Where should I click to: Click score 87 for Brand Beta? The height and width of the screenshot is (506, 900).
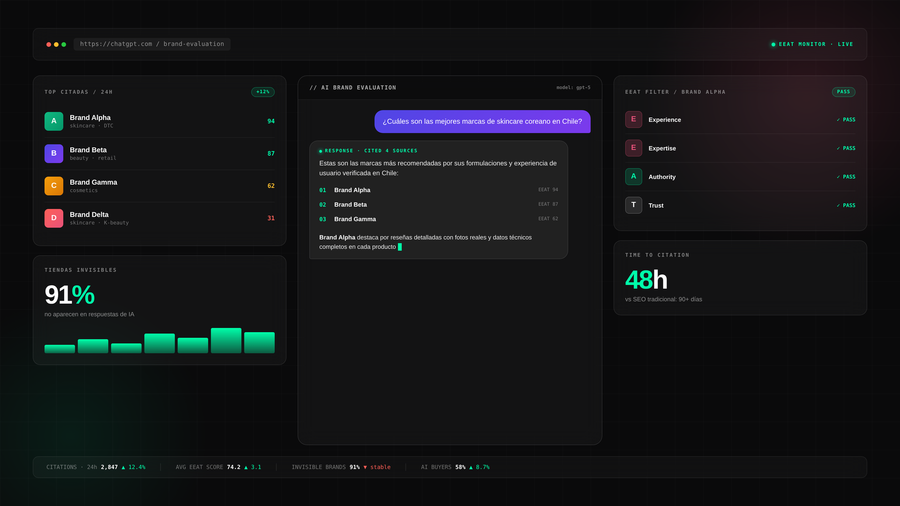click(x=271, y=153)
